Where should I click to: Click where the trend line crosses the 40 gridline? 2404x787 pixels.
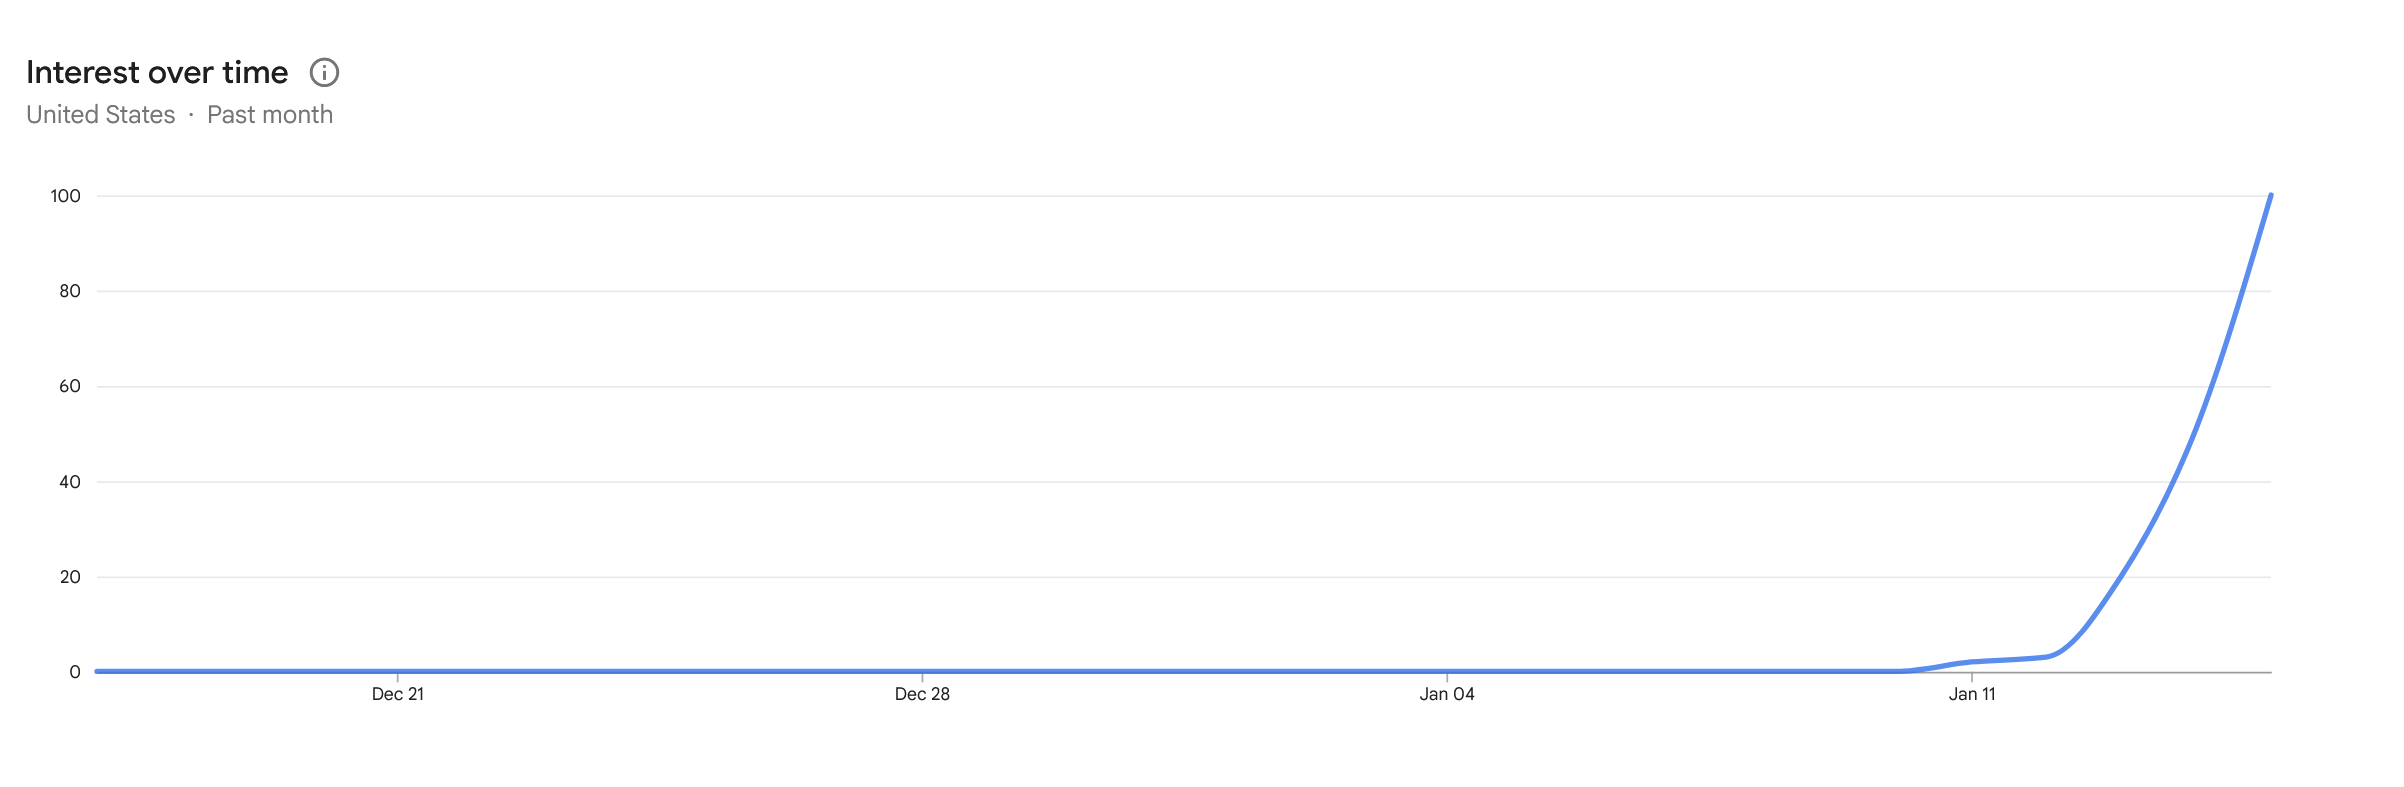click(2174, 482)
